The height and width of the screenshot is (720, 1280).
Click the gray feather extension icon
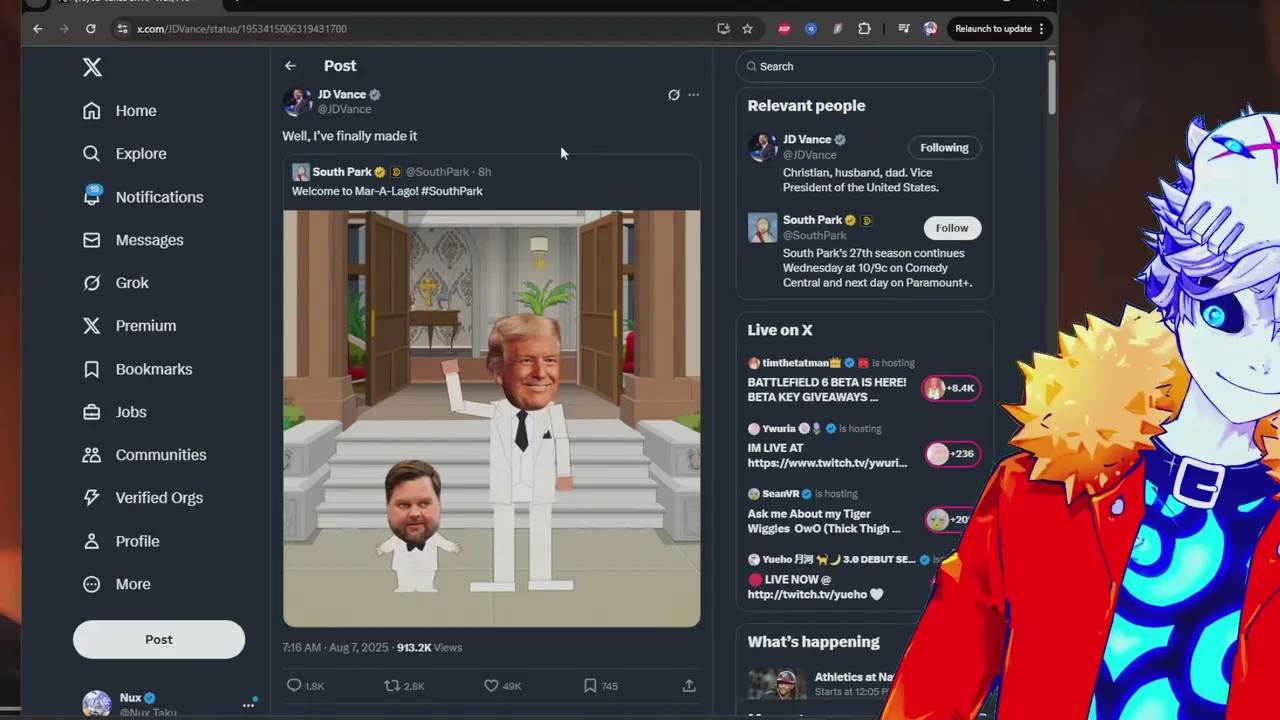[x=837, y=29]
